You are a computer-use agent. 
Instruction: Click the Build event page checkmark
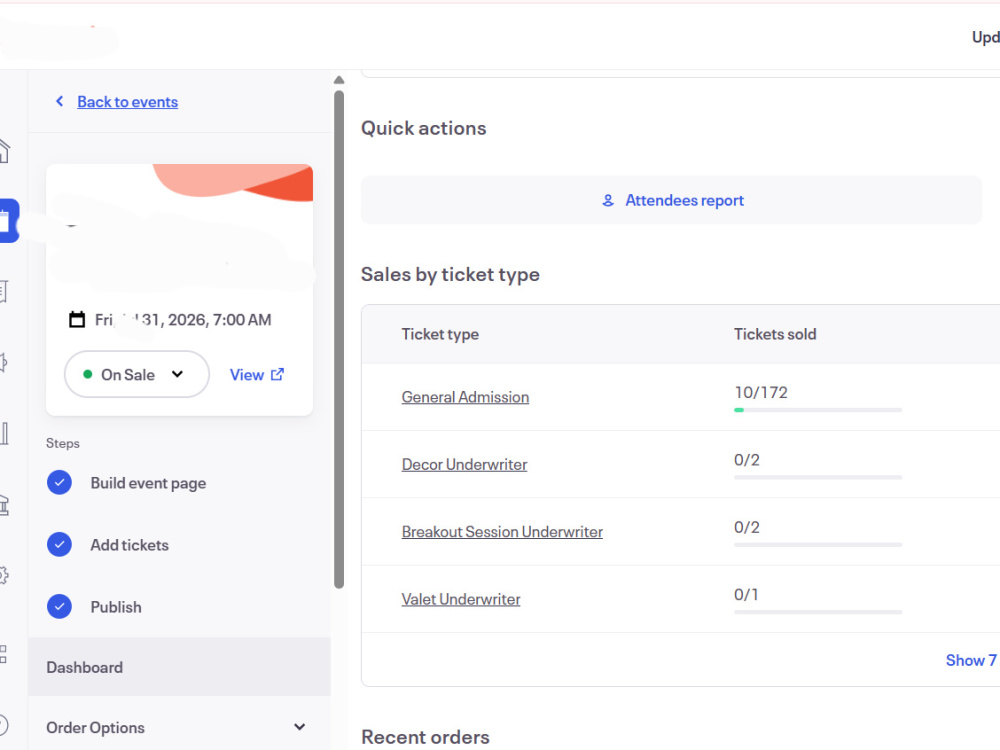[x=59, y=483]
